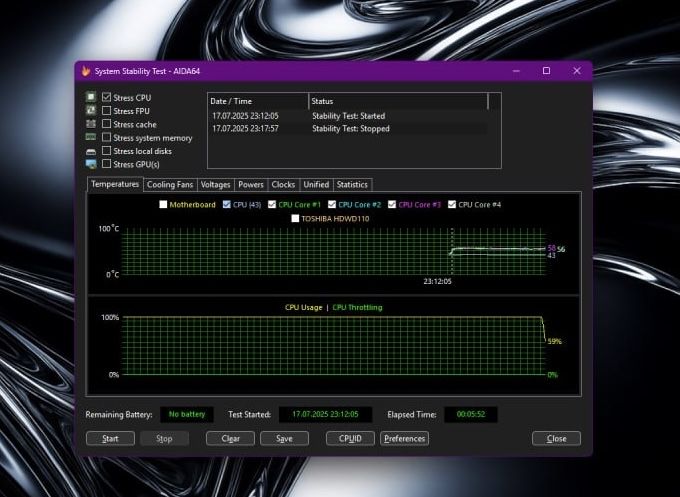
Task: Click the CPU Throttling graph legend label
Action: pos(357,307)
